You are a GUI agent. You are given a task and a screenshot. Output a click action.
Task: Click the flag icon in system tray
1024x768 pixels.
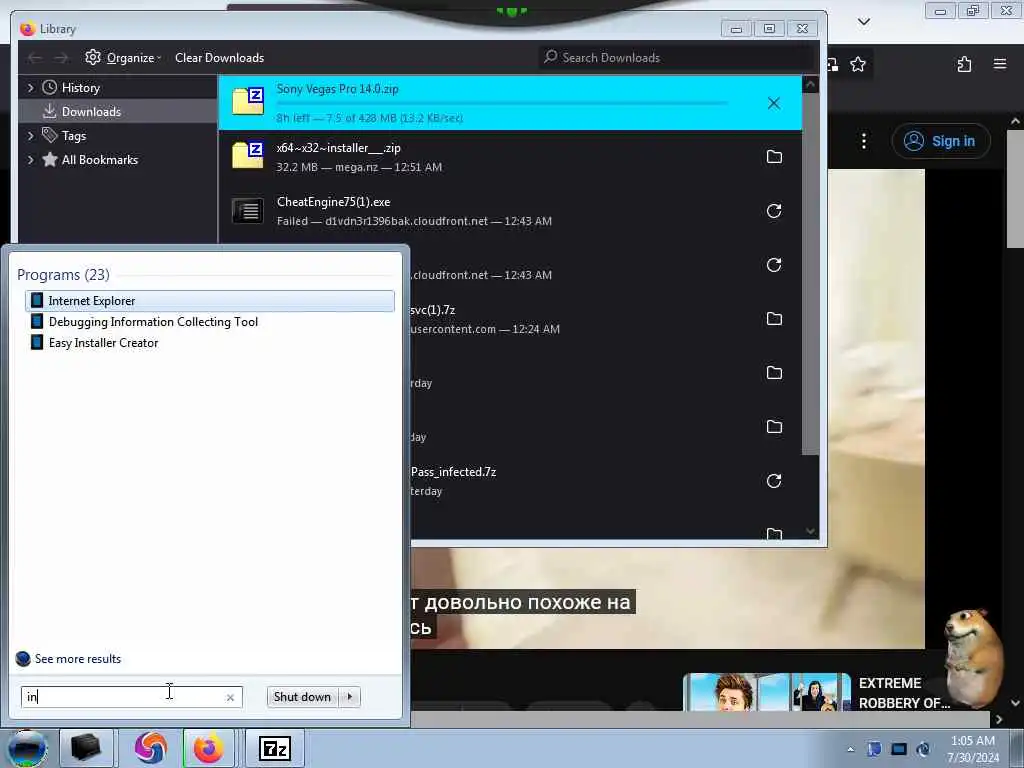(874, 749)
